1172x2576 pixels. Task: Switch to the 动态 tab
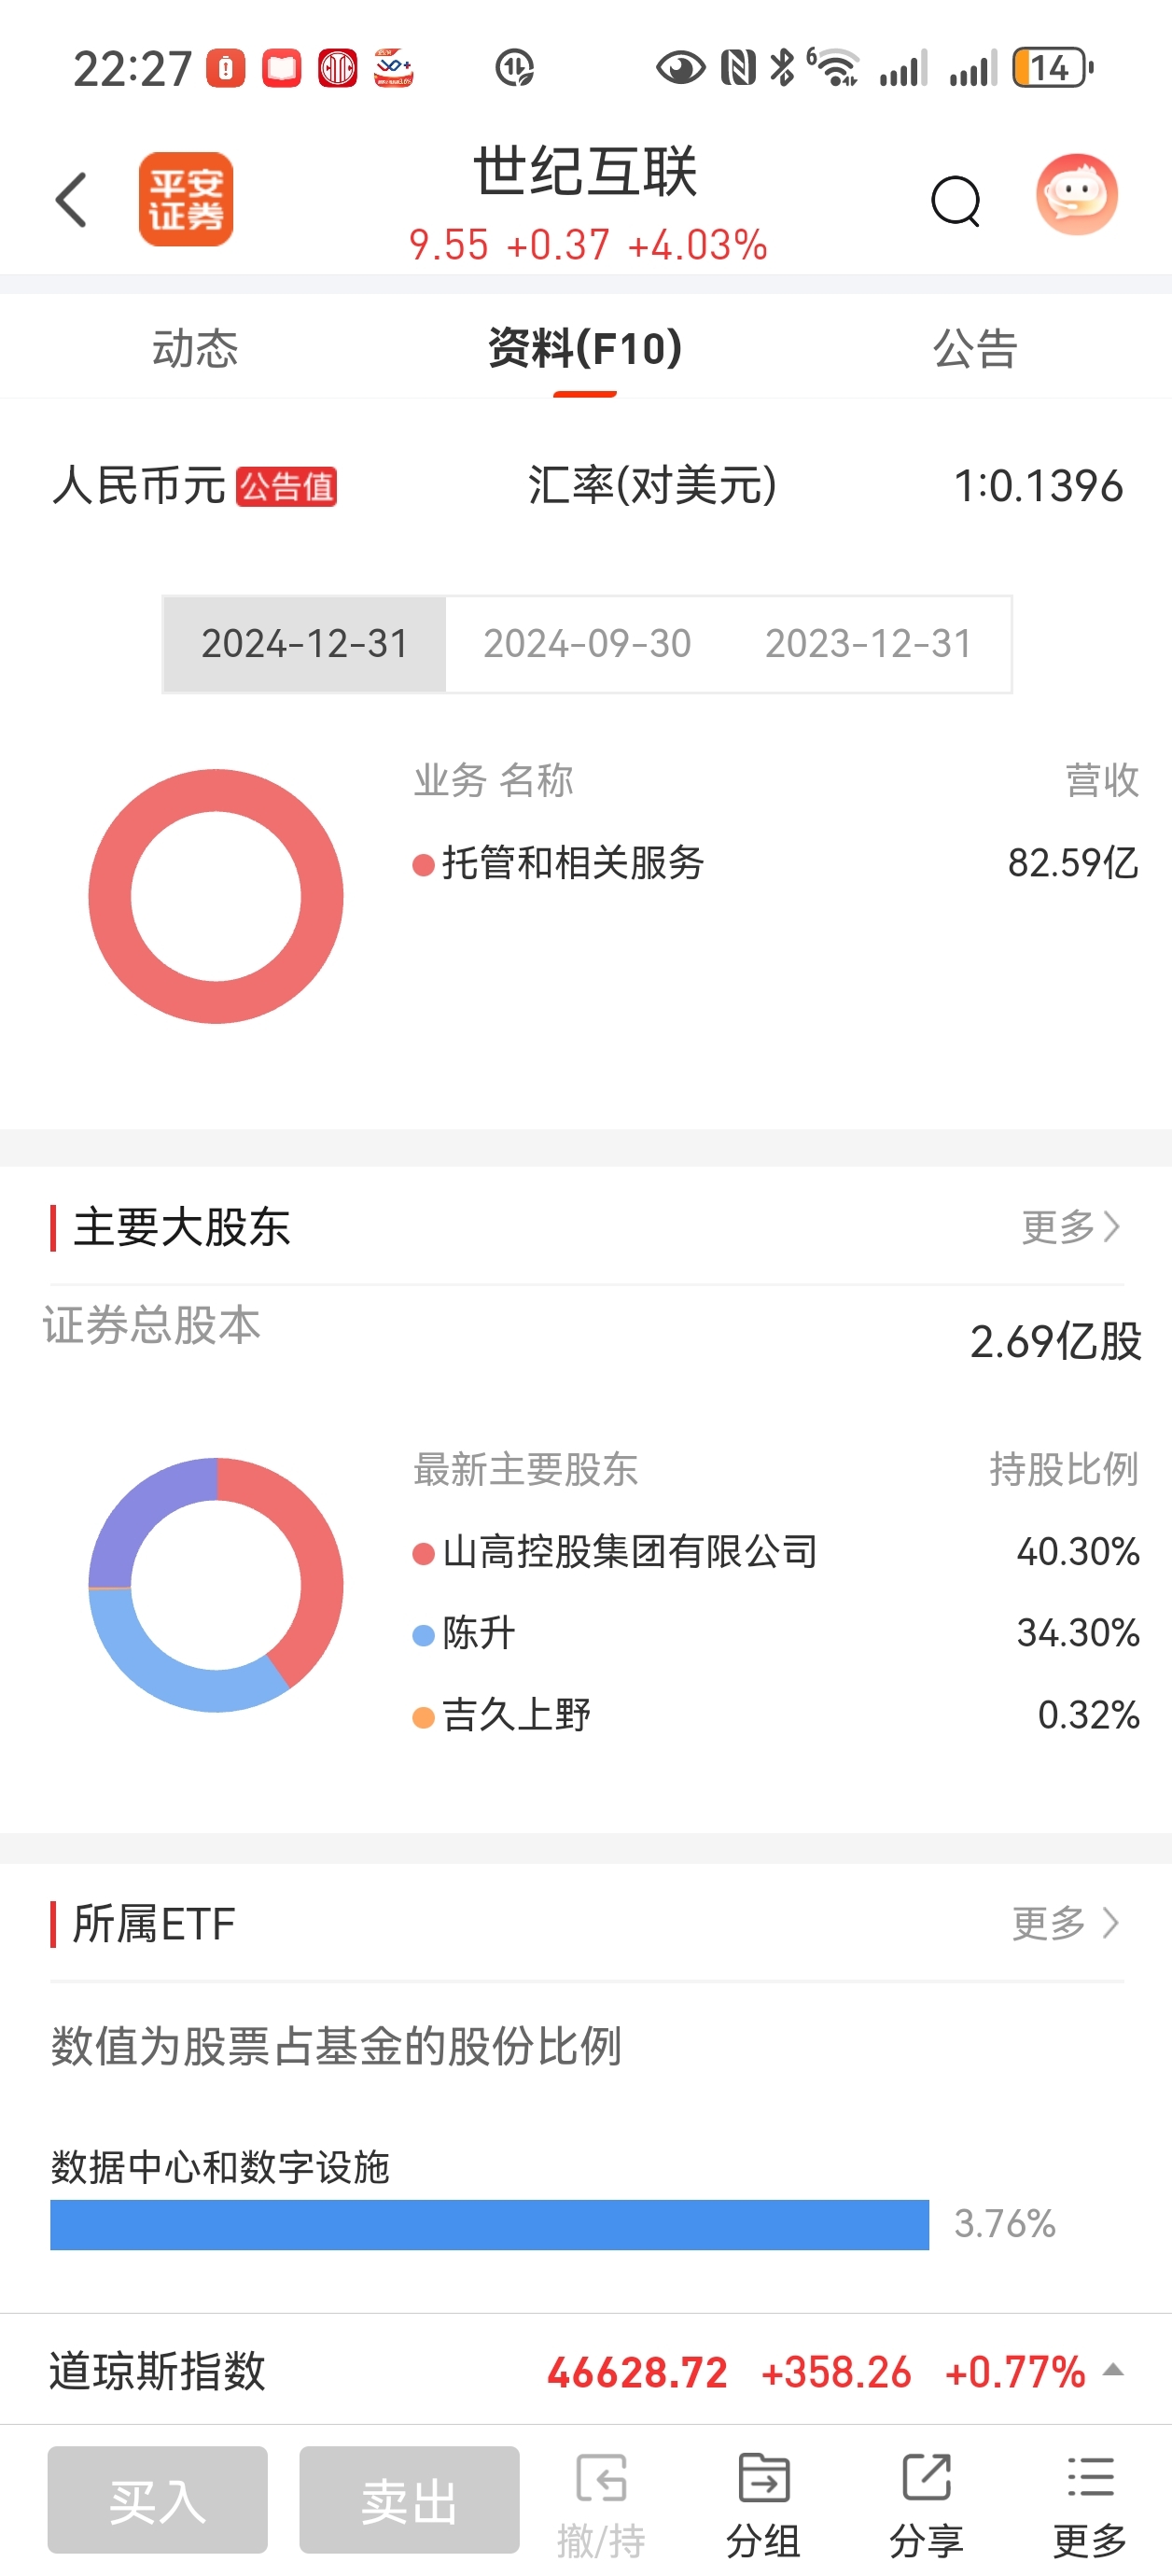195,348
